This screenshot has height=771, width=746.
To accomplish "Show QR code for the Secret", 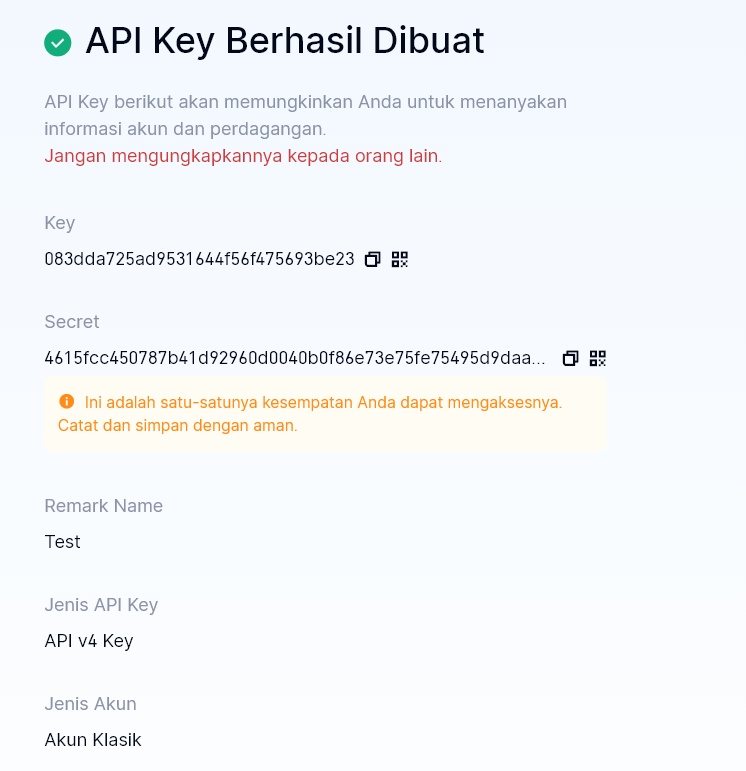I will [x=598, y=358].
